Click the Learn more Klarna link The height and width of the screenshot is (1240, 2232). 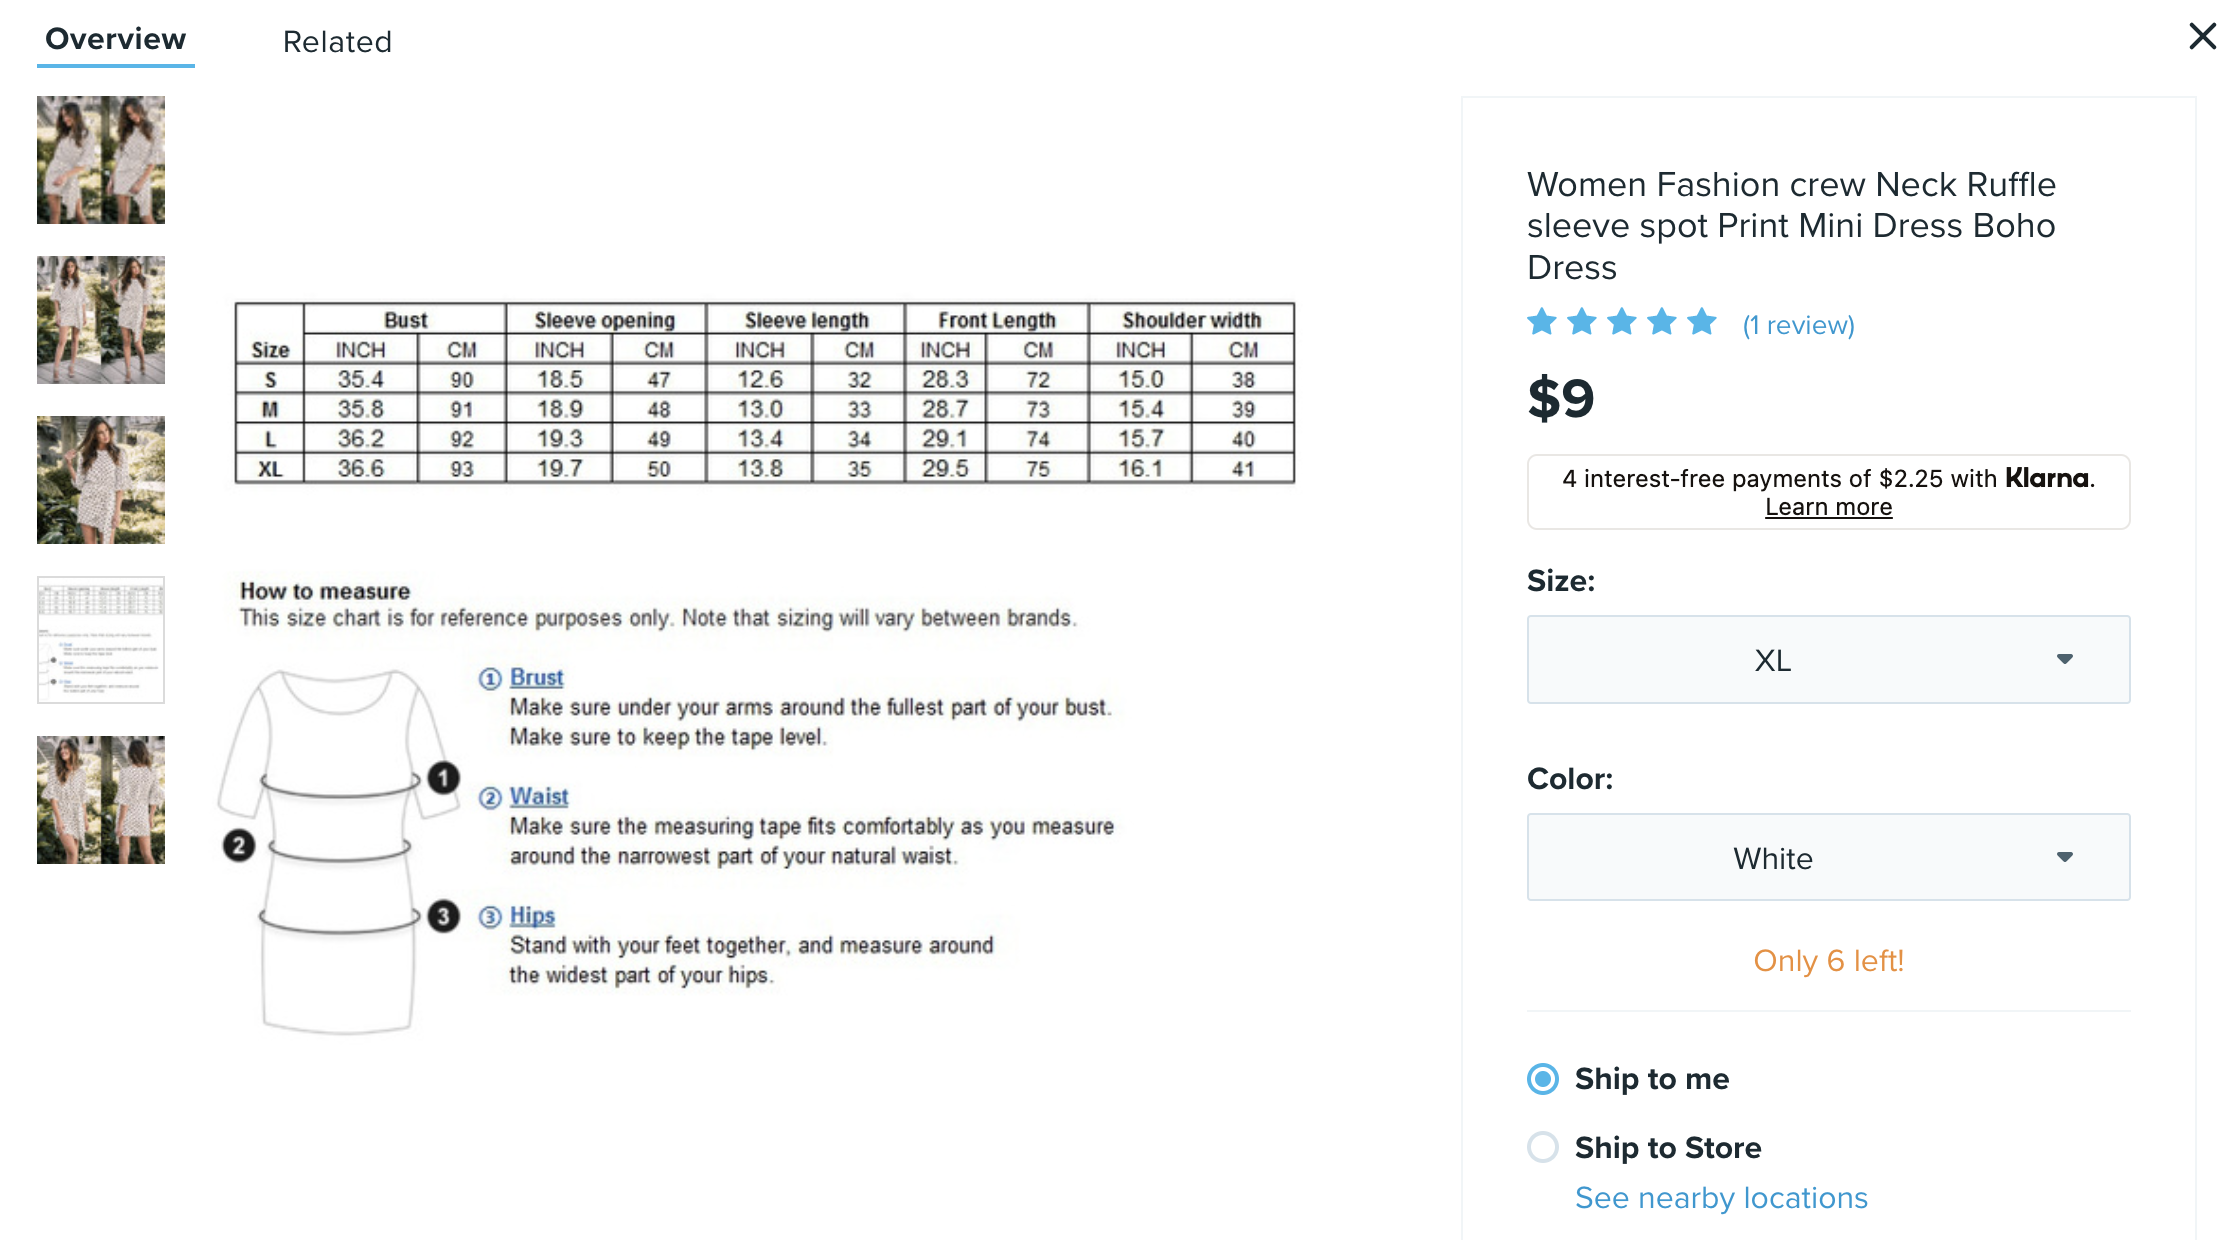(1829, 507)
